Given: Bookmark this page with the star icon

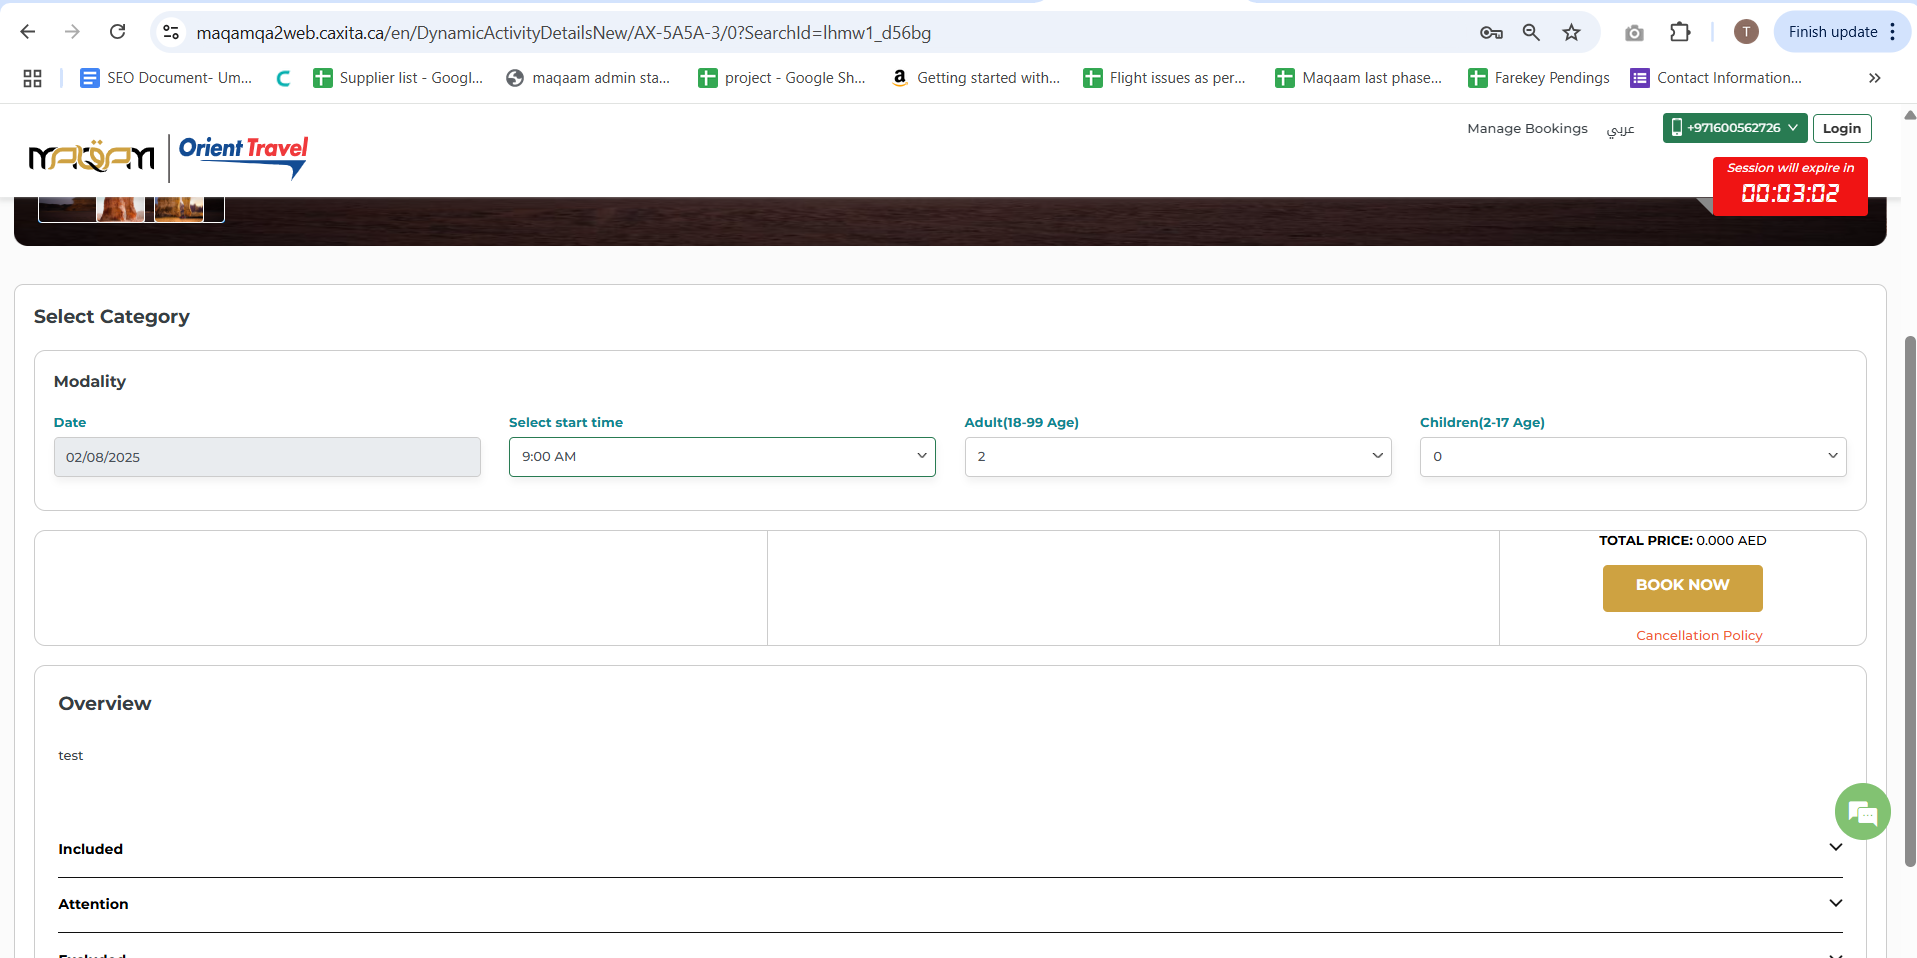Looking at the screenshot, I should click(x=1571, y=32).
